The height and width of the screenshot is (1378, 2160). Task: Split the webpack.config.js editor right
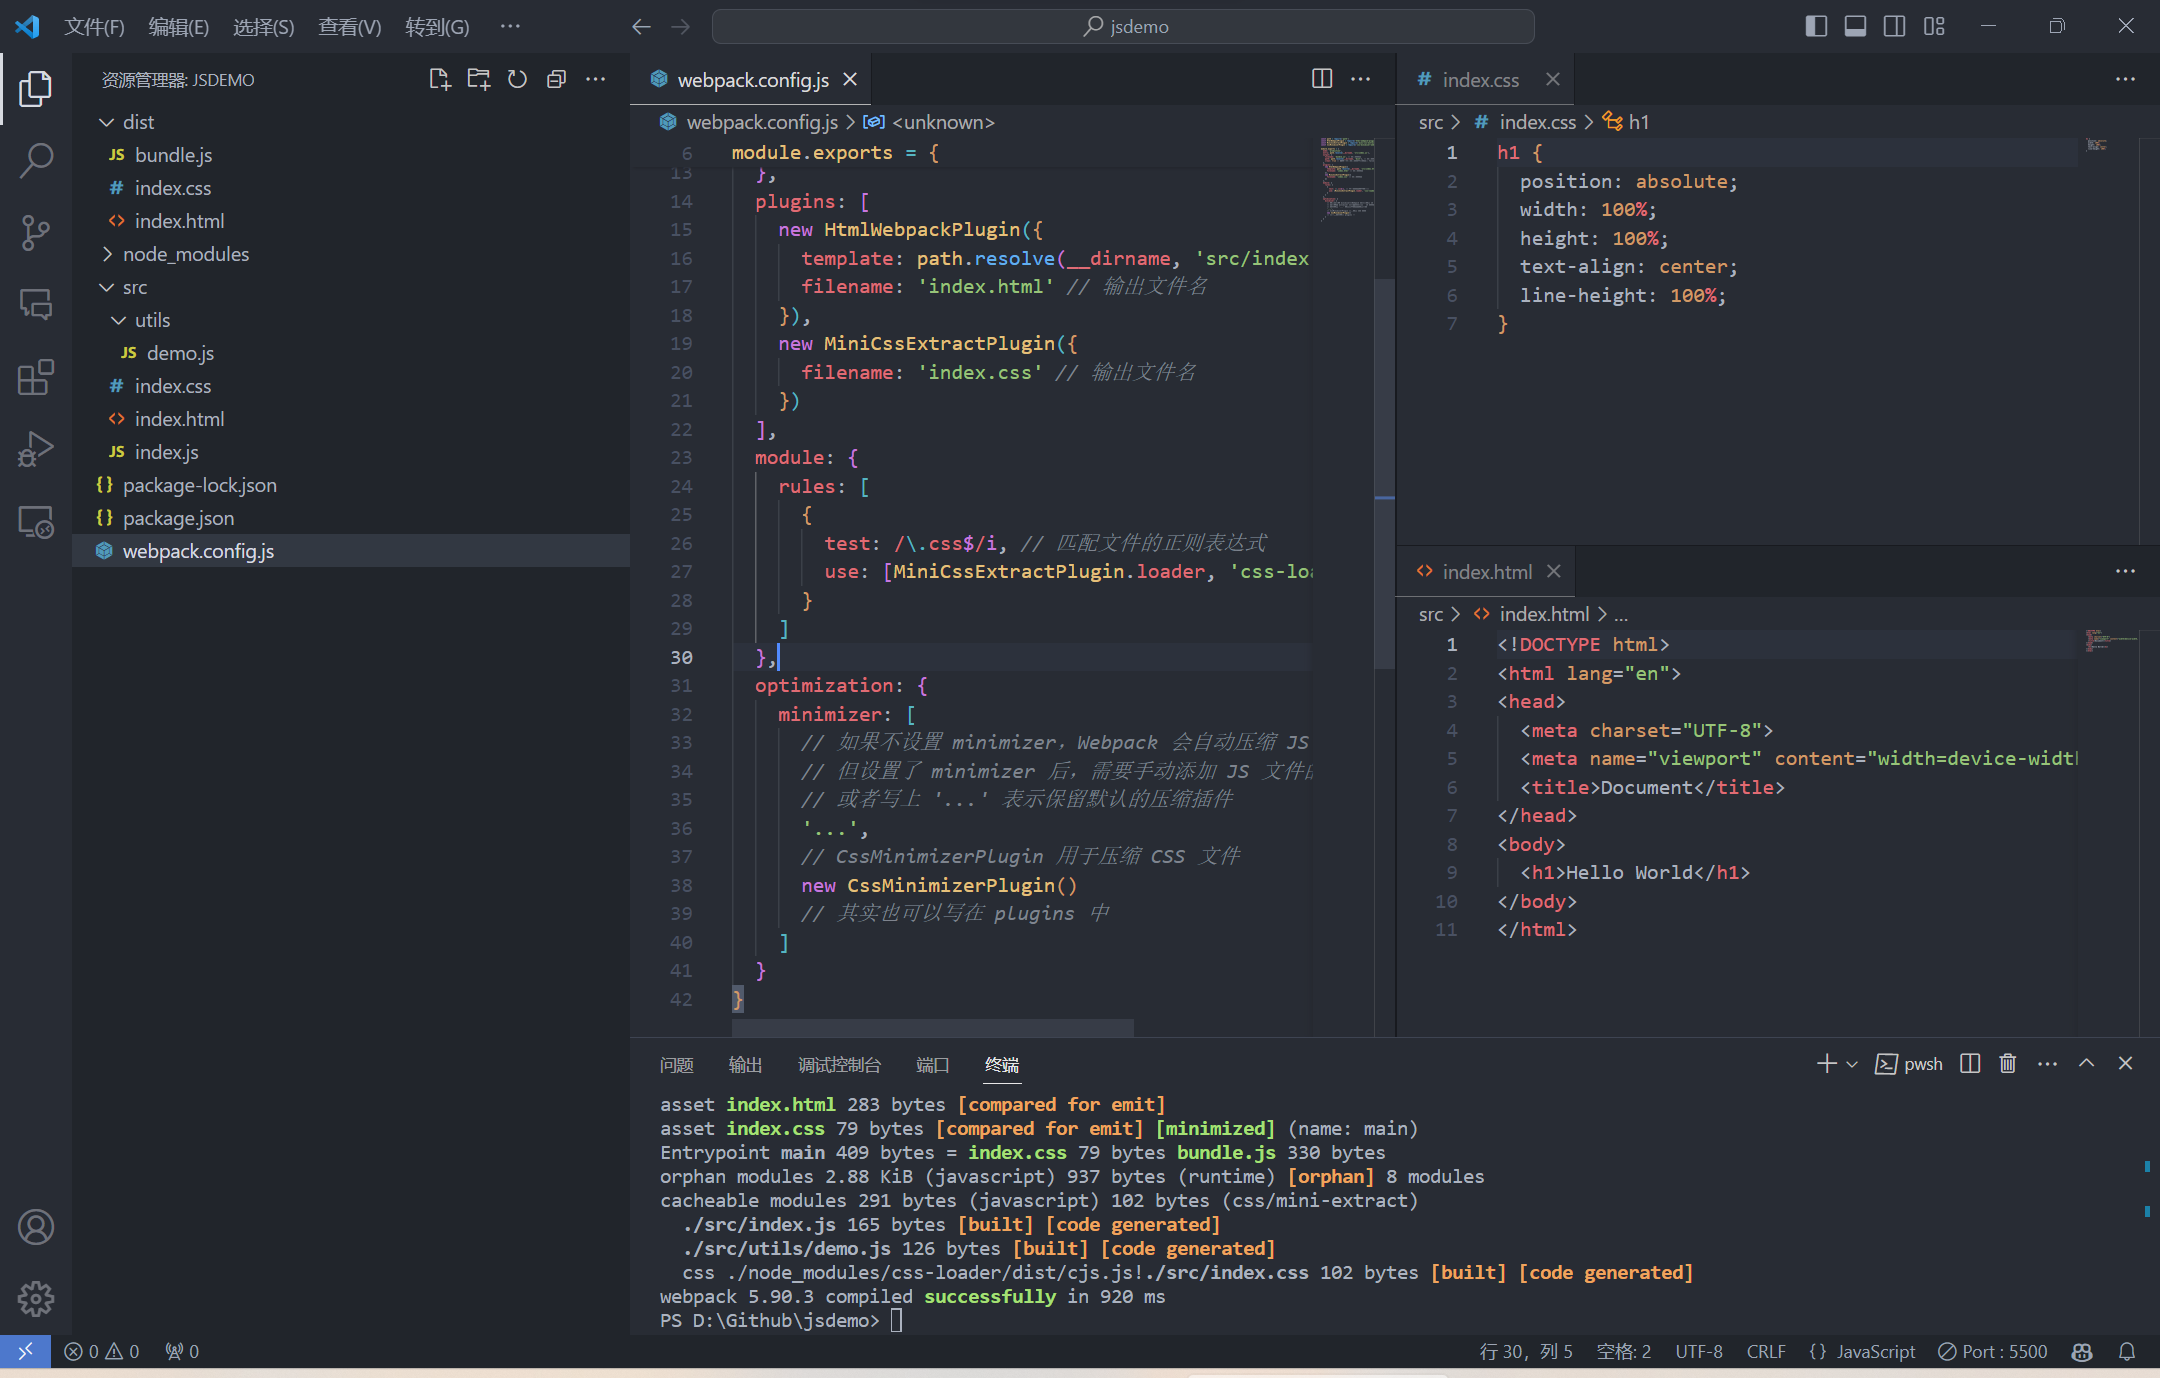coord(1321,79)
